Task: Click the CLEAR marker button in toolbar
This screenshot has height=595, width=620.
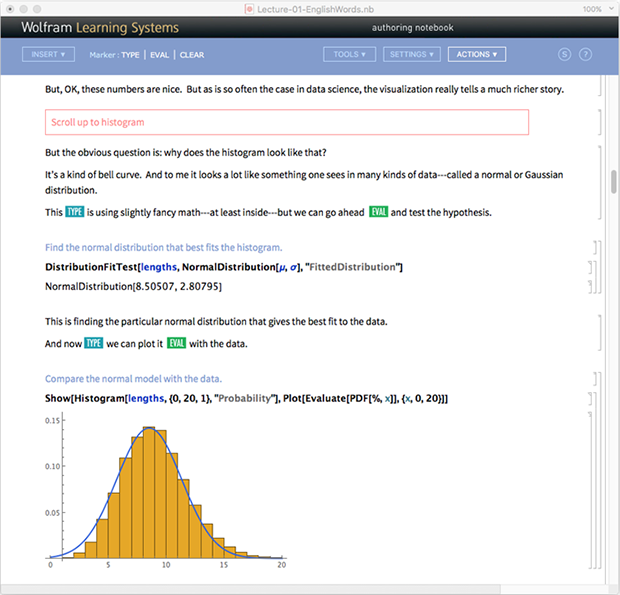Action: [192, 55]
